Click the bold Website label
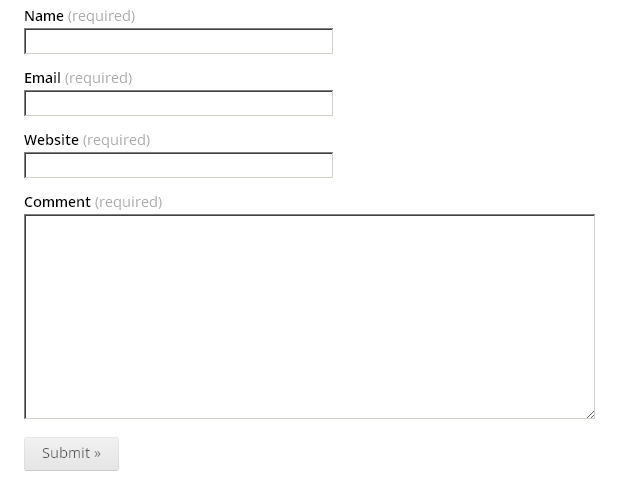This screenshot has height=485, width=632. (51, 140)
